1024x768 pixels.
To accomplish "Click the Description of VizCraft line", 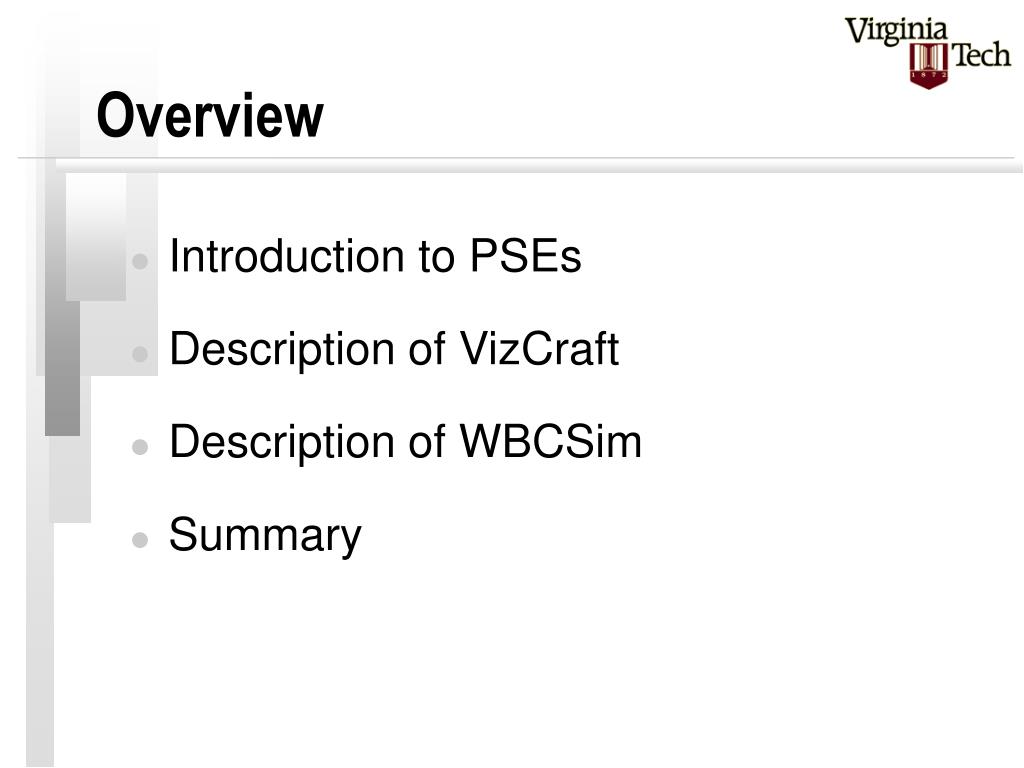I will [394, 349].
